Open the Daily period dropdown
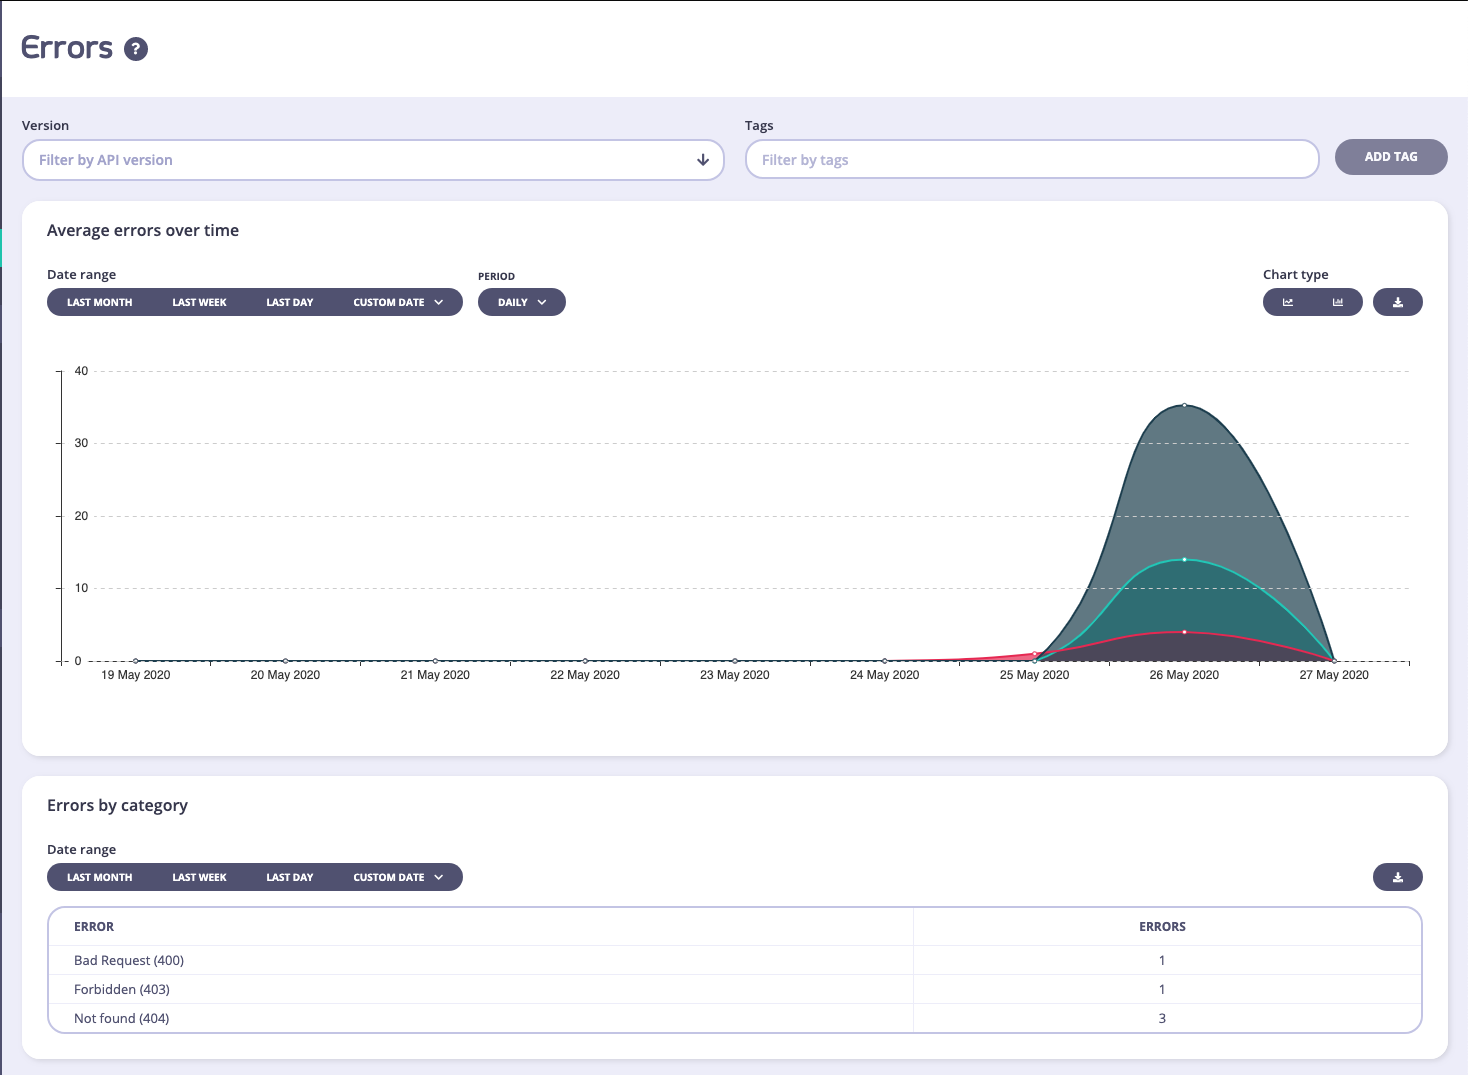This screenshot has width=1468, height=1075. click(x=522, y=302)
